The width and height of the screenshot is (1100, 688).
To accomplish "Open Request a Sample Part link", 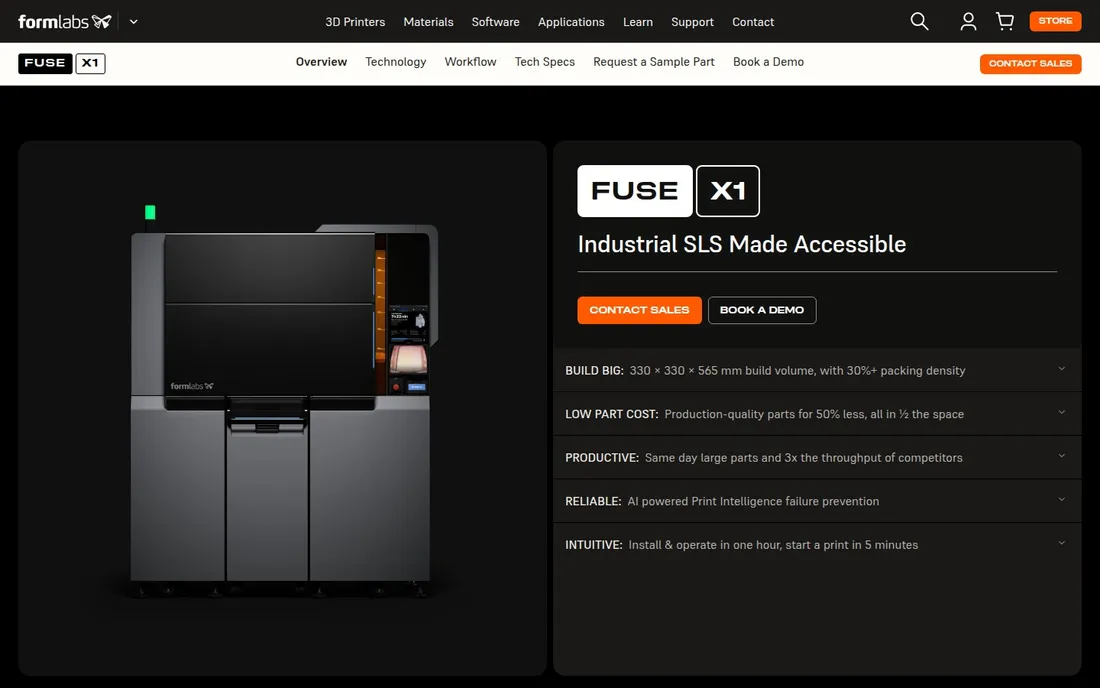I will click(654, 62).
